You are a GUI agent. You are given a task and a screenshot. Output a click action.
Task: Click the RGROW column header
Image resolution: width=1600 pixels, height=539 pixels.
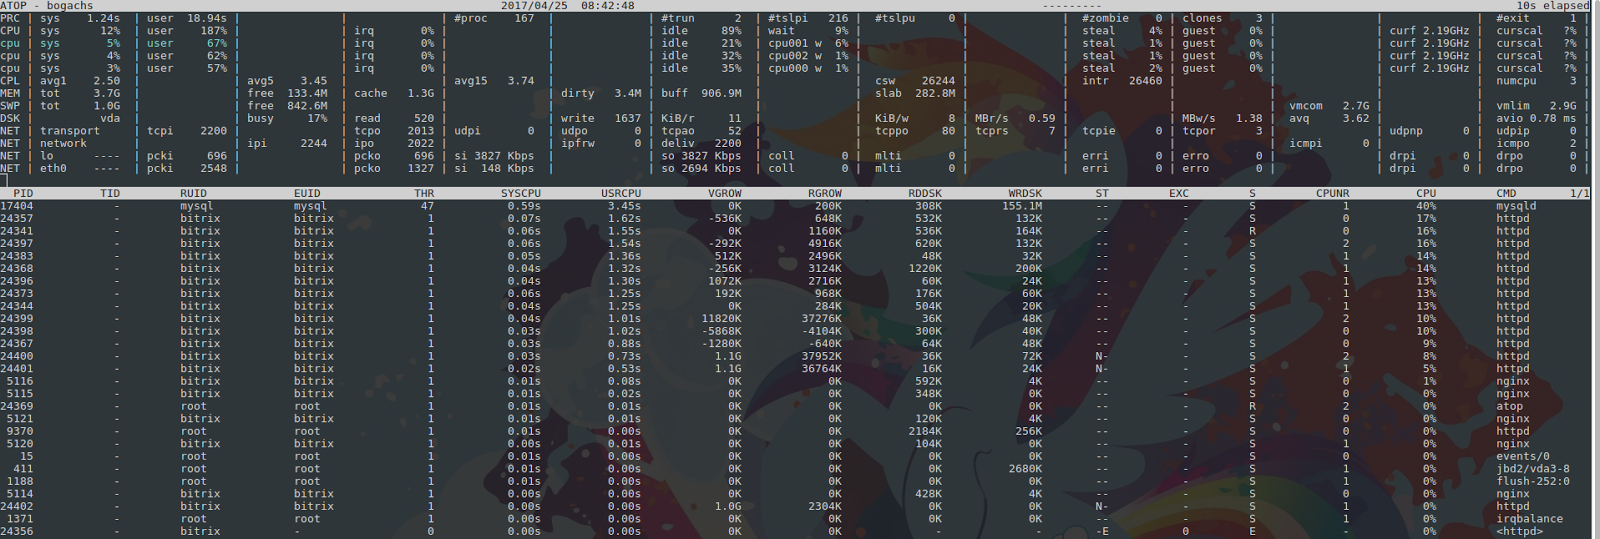tap(825, 193)
